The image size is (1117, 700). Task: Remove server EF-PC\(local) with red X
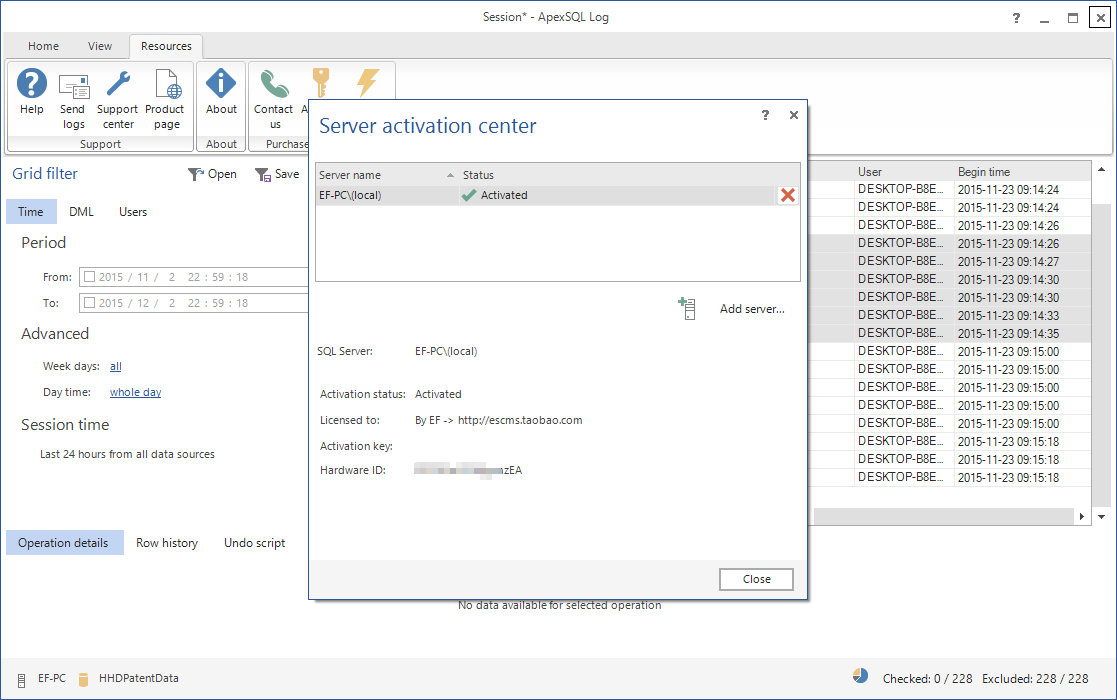787,195
